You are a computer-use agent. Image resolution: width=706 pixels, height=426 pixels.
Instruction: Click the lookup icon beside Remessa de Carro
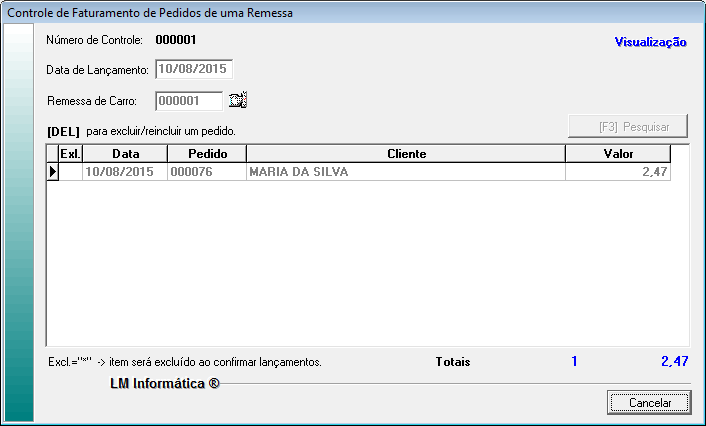237,100
